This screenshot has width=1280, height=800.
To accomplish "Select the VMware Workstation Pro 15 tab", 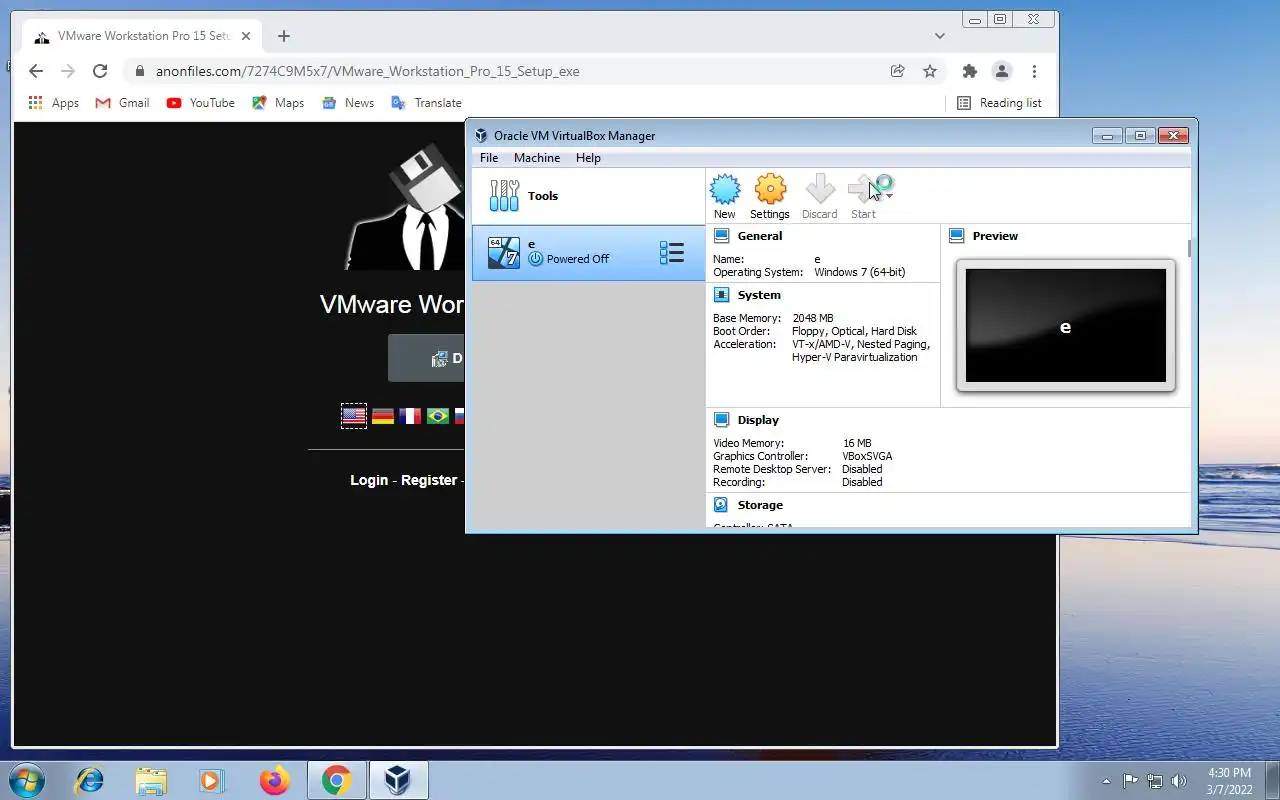I will point(141,36).
